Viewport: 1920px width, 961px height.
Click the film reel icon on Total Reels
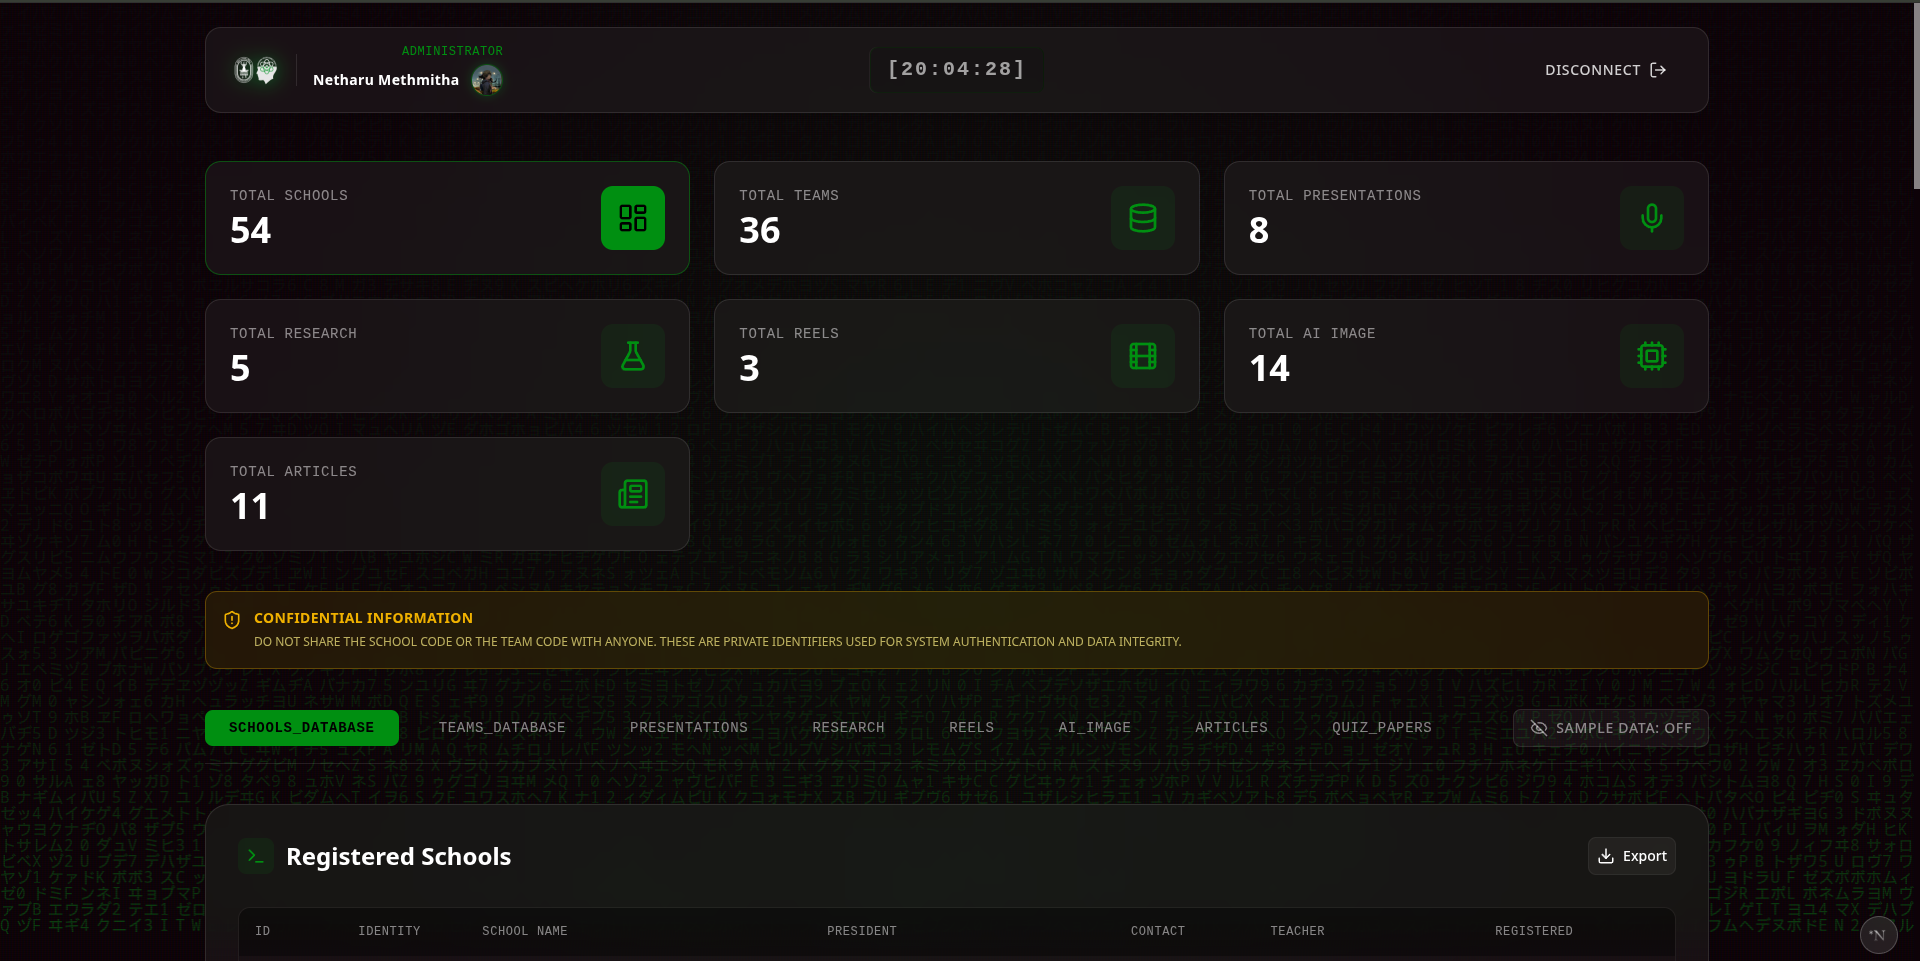click(1142, 356)
